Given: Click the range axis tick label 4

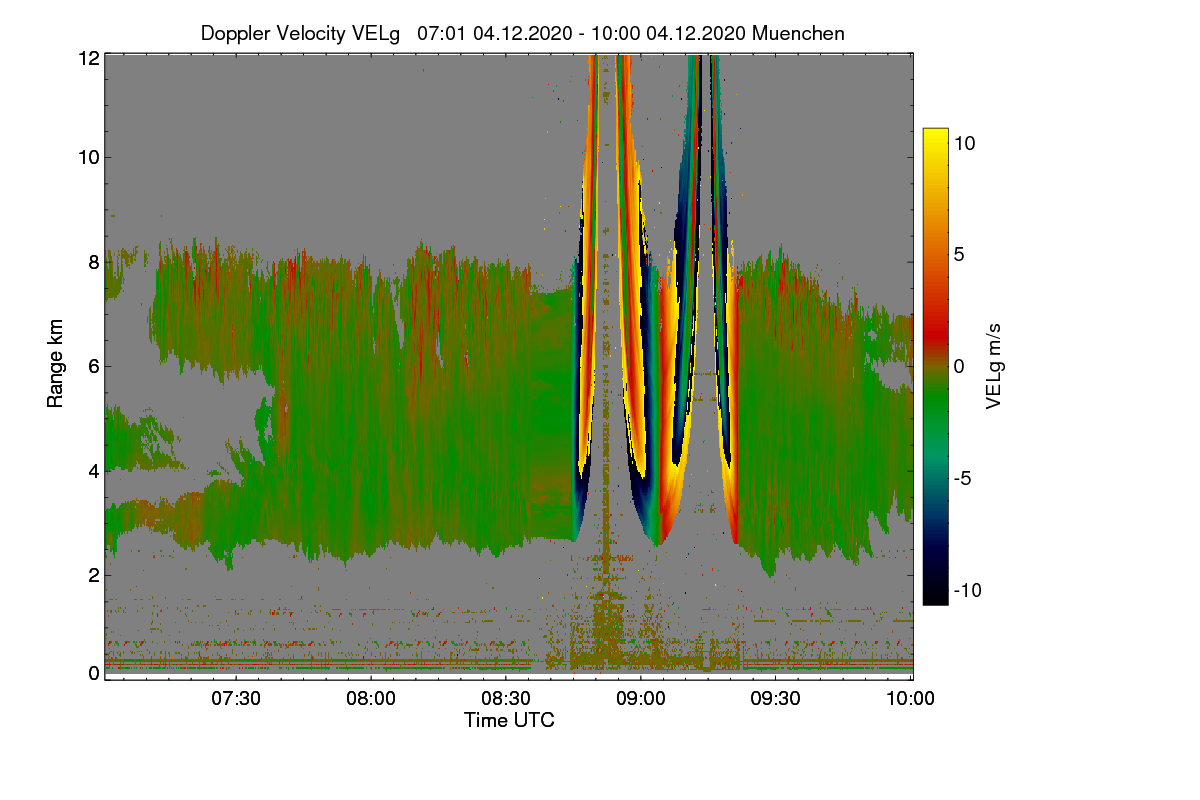Looking at the screenshot, I should [x=93, y=470].
